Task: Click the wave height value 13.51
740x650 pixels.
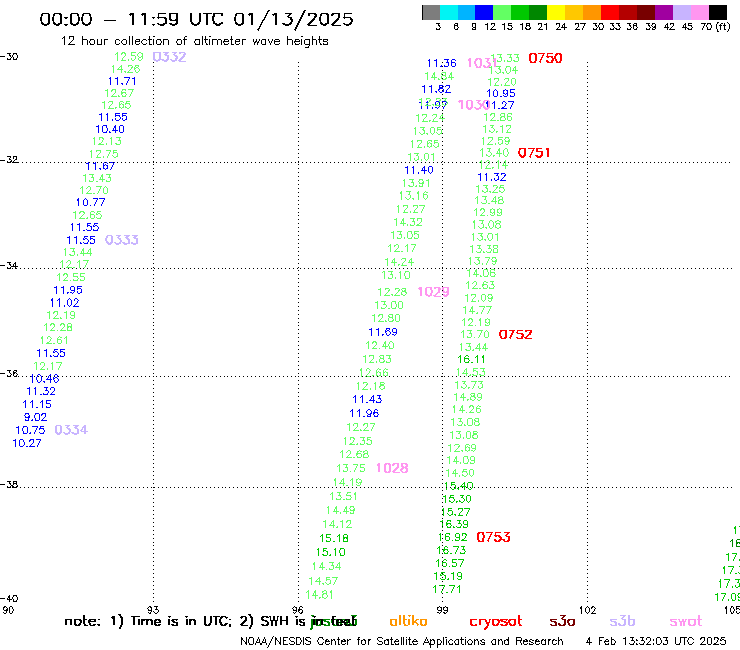Action: tap(343, 496)
